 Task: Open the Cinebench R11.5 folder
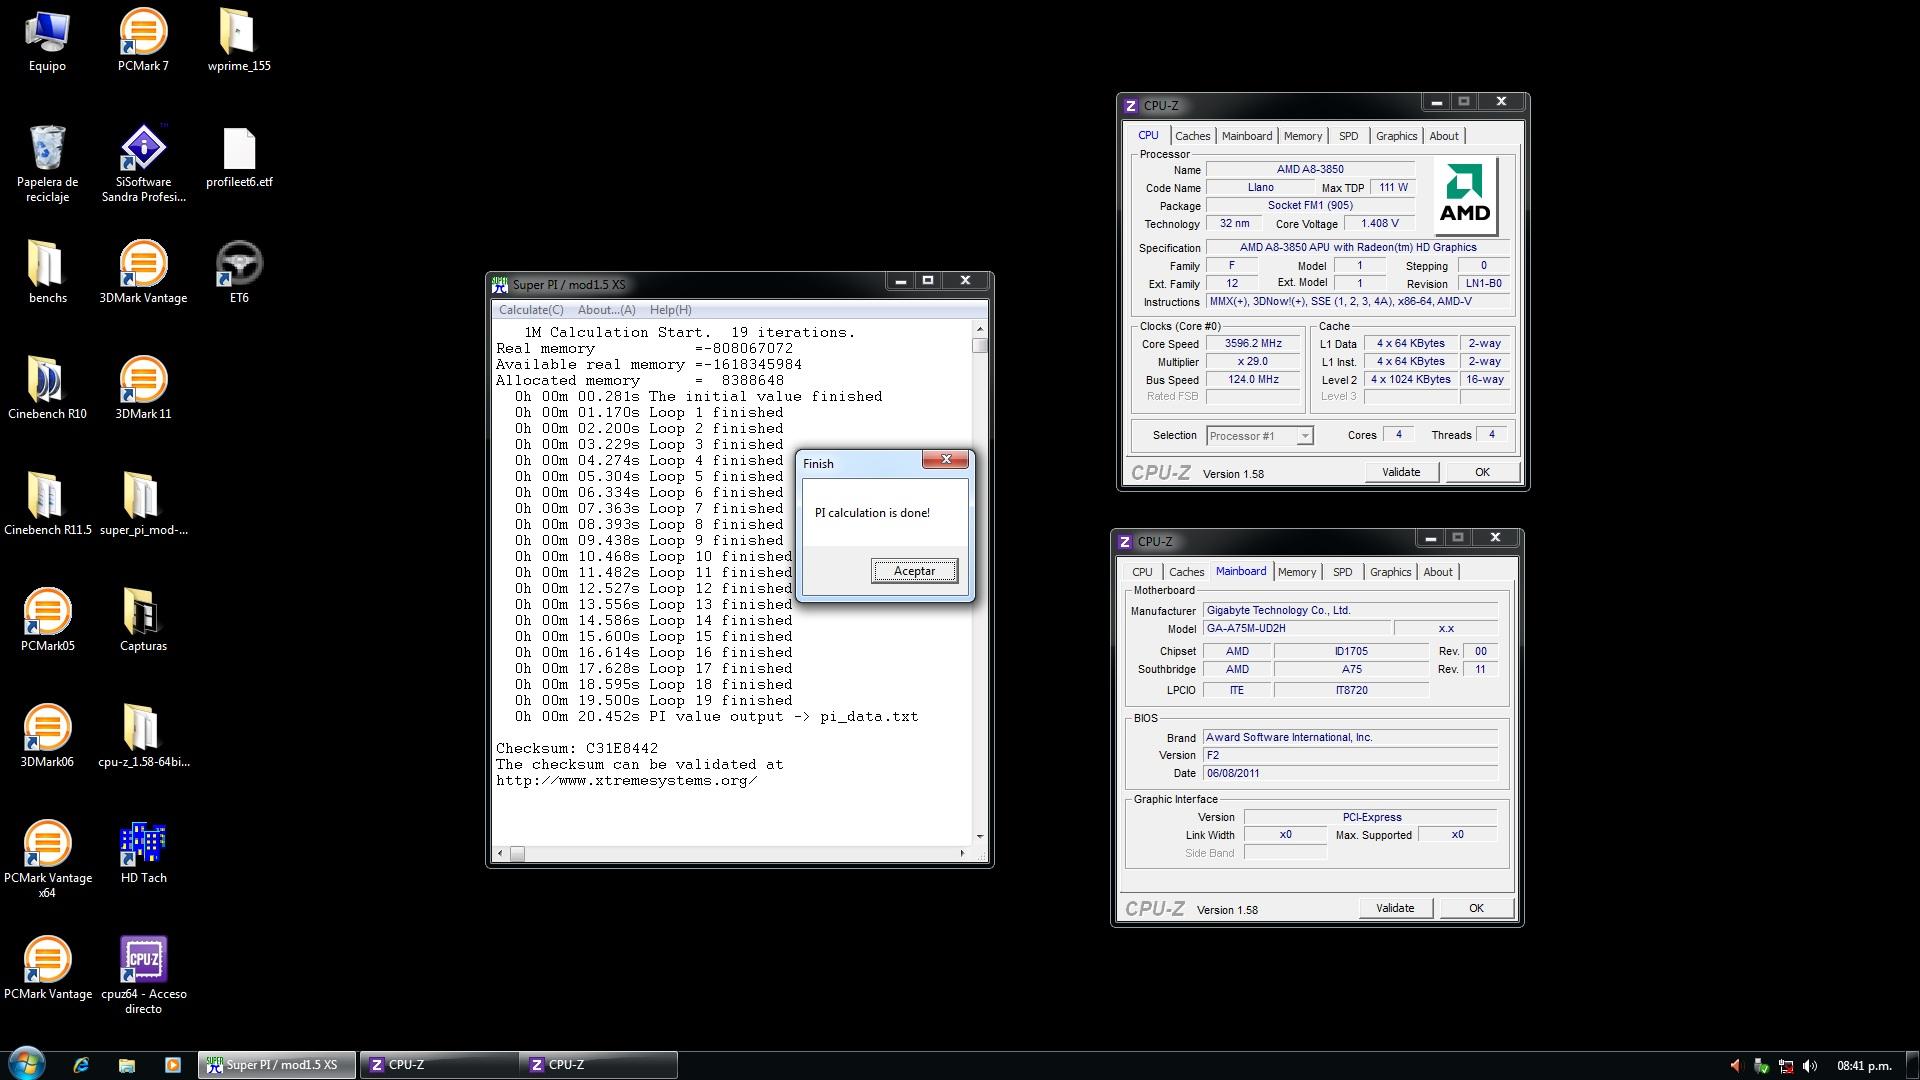tap(47, 504)
